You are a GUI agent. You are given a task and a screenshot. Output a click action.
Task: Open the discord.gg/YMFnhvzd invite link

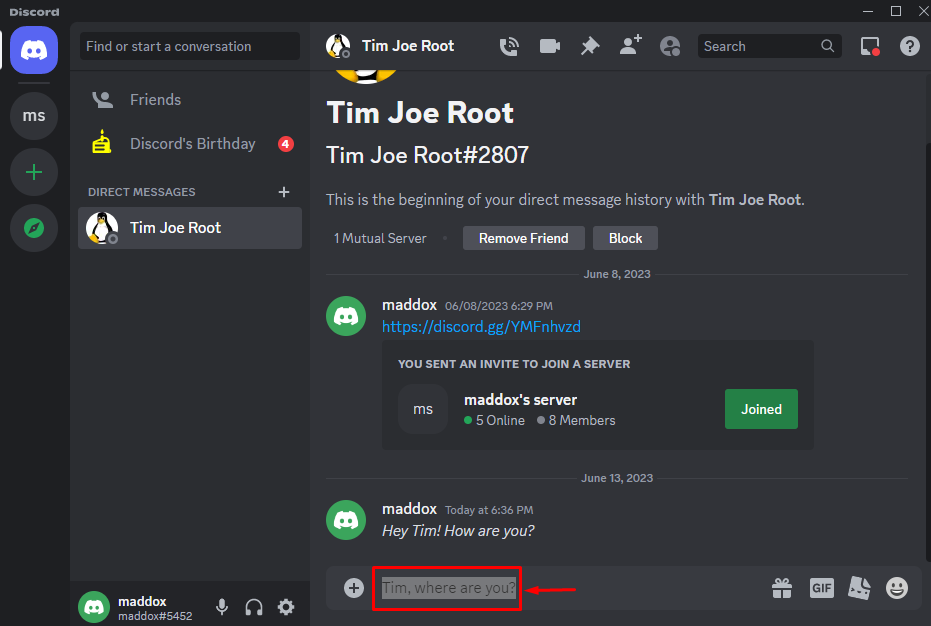482,327
